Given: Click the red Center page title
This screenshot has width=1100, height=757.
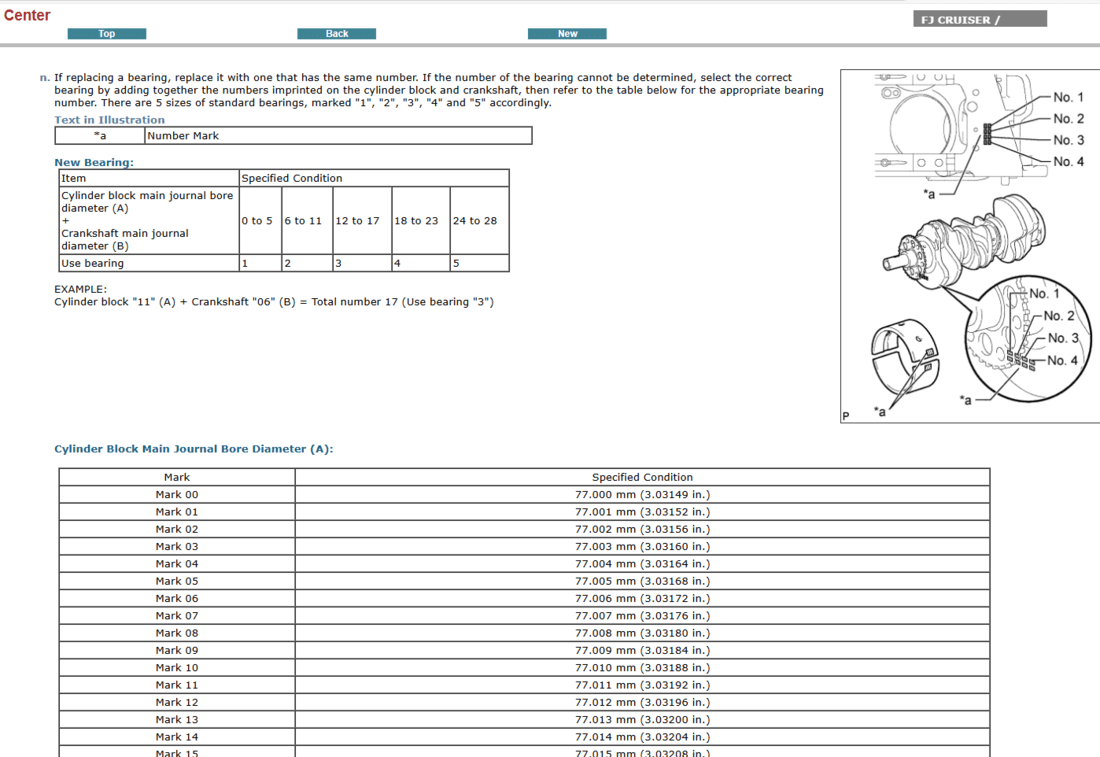Looking at the screenshot, I should point(27,15).
